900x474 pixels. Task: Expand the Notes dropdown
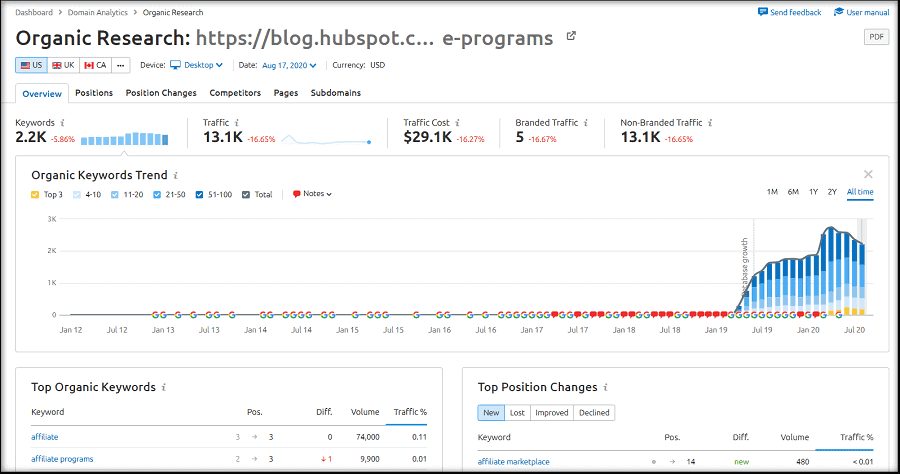(312, 194)
